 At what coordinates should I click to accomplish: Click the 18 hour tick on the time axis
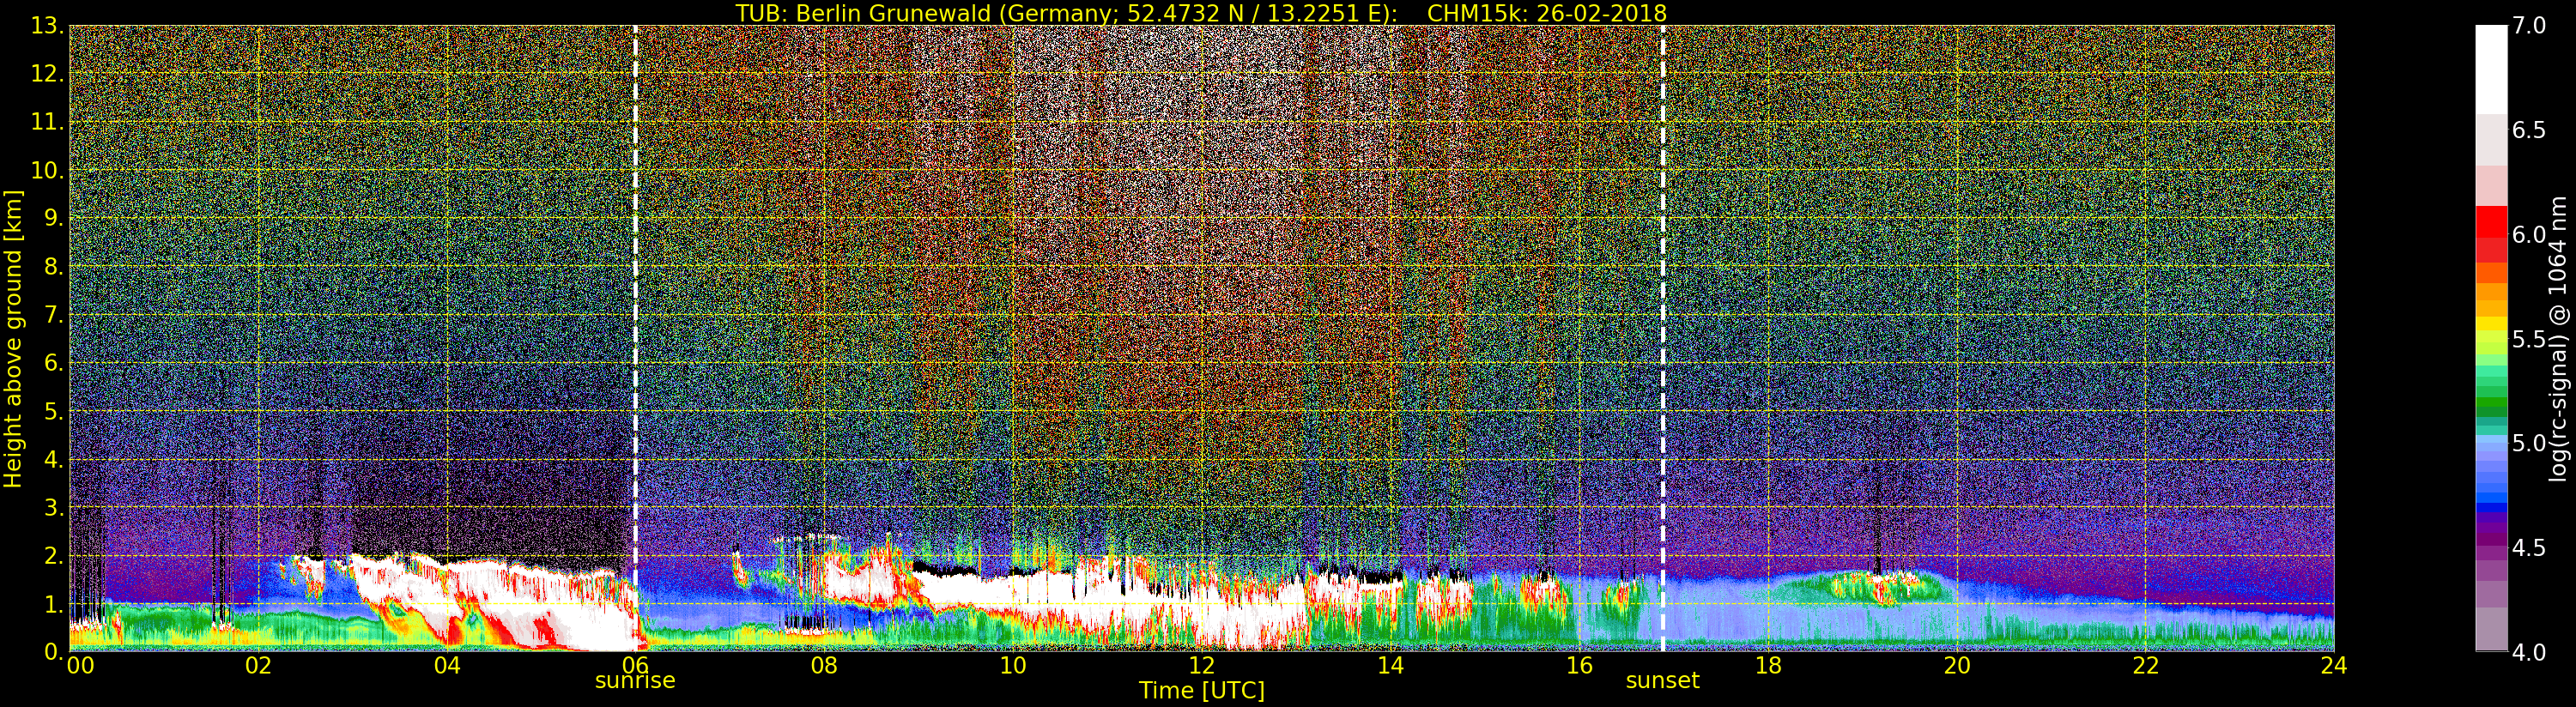click(1767, 666)
